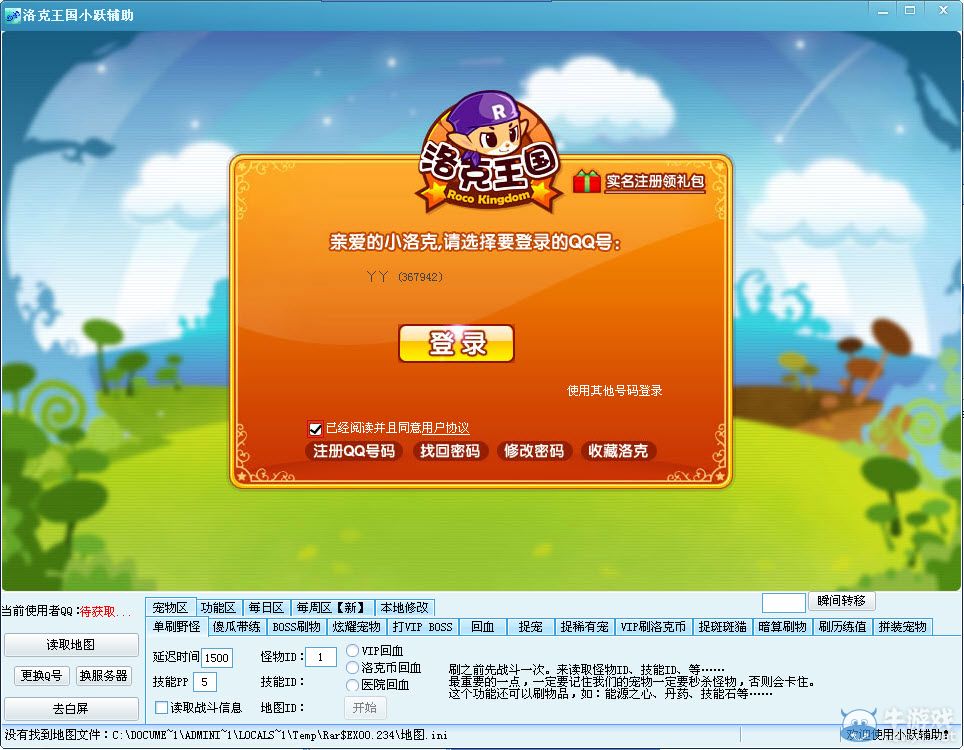Select the 暗算刷物 sub-tab
Screen dimensions: 964x750
782,626
